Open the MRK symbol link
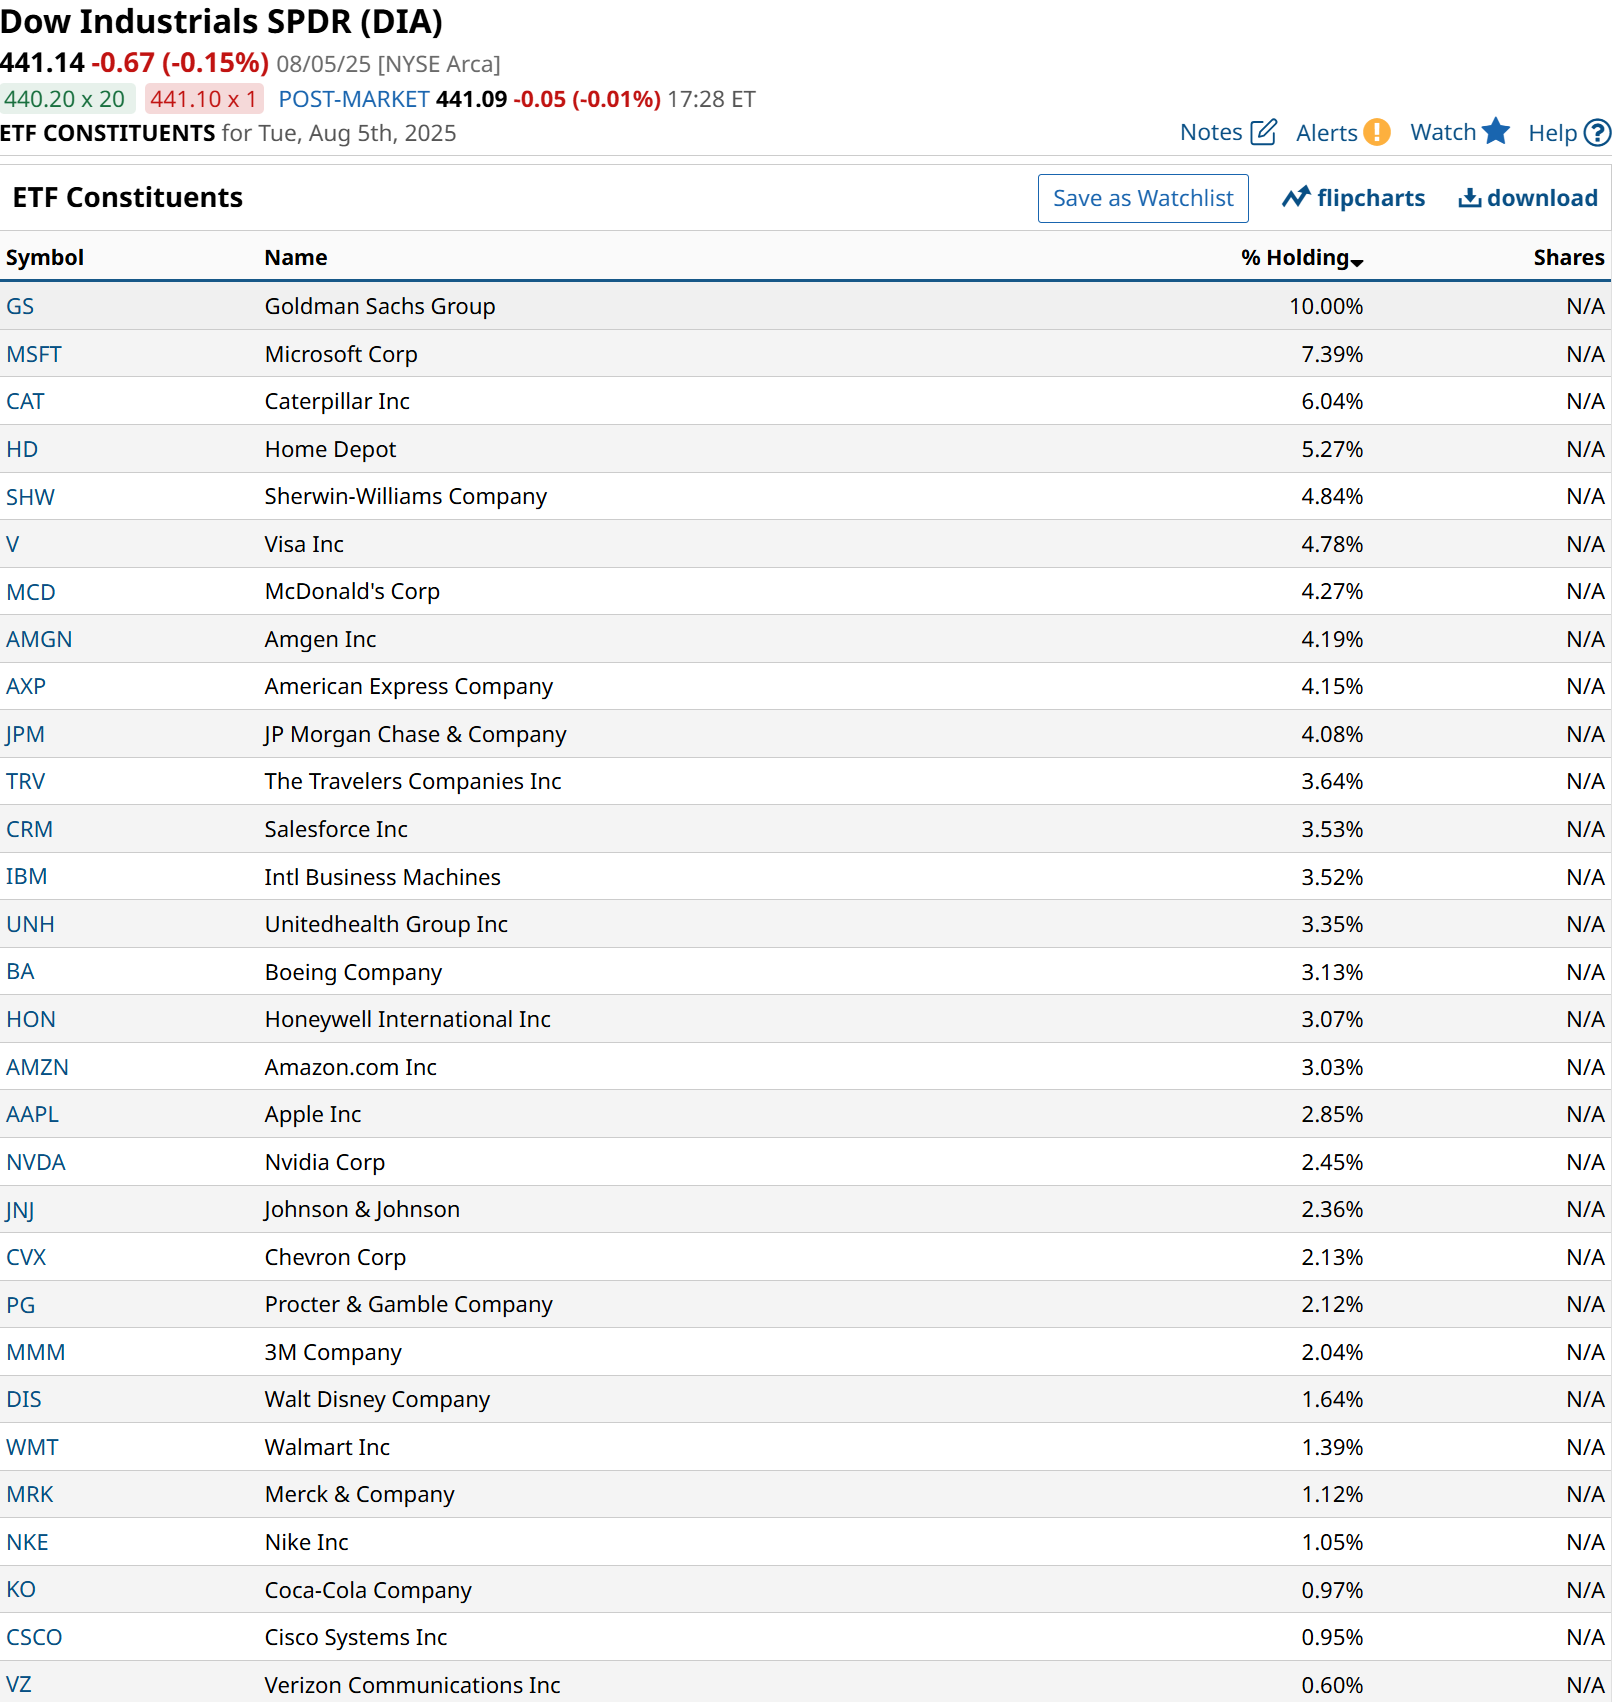Viewport: 1617px width, 1702px height. pyautogui.click(x=30, y=1494)
